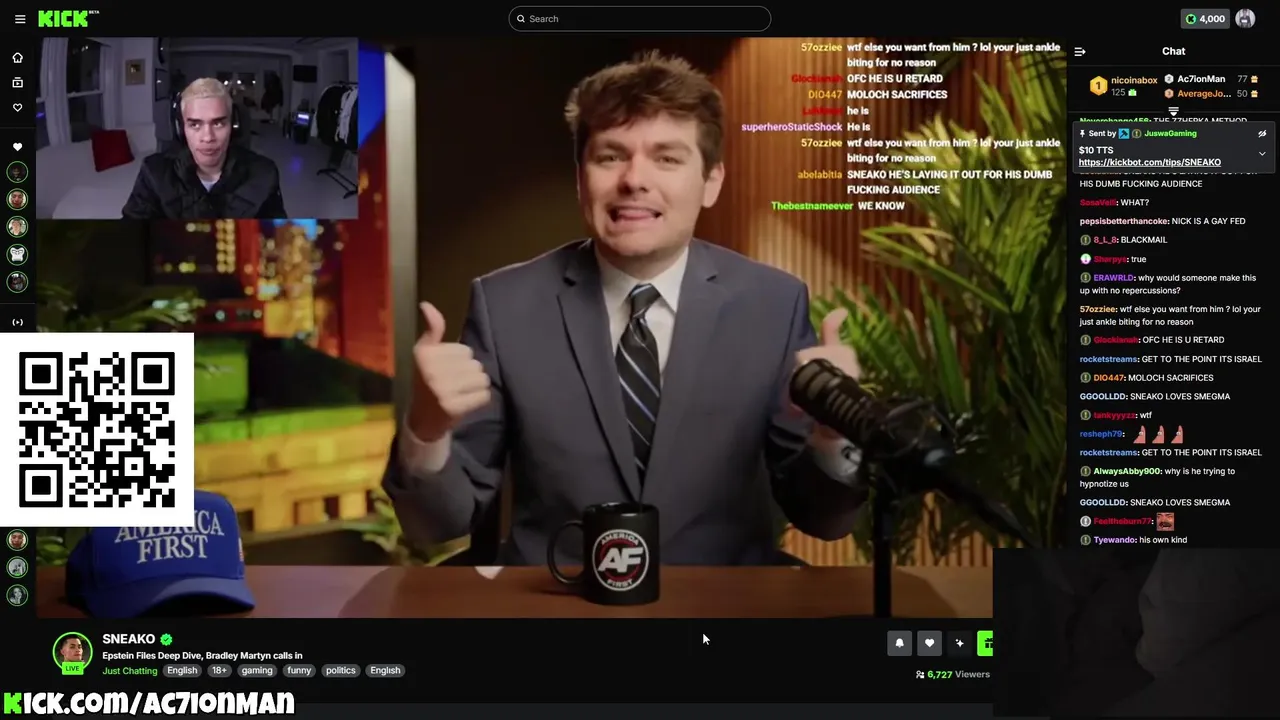Viewport: 1280px width, 720px height.
Task: Collapse the chat panel with arrow icon
Action: click(1080, 51)
